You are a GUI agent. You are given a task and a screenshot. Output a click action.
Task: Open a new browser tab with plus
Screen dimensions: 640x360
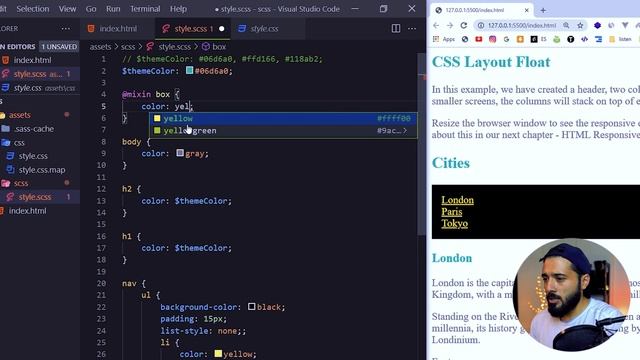[x=543, y=10]
